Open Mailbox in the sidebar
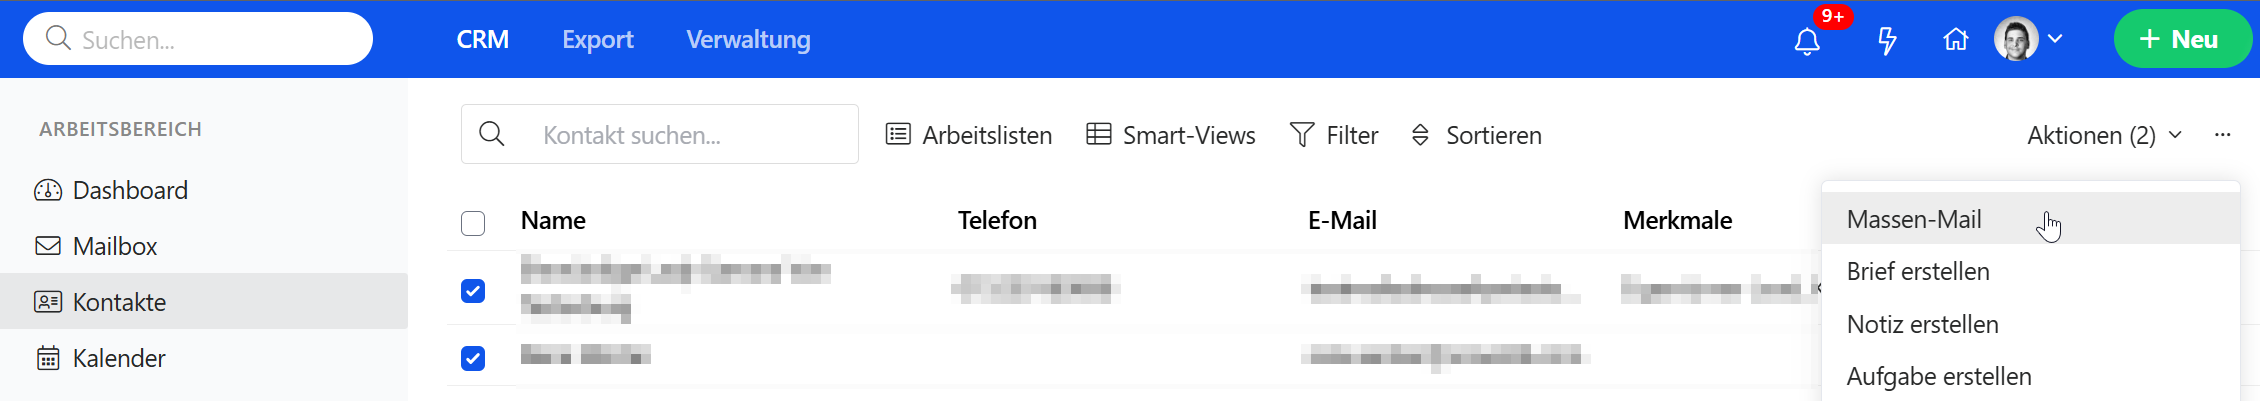The height and width of the screenshot is (401, 2260). point(114,246)
